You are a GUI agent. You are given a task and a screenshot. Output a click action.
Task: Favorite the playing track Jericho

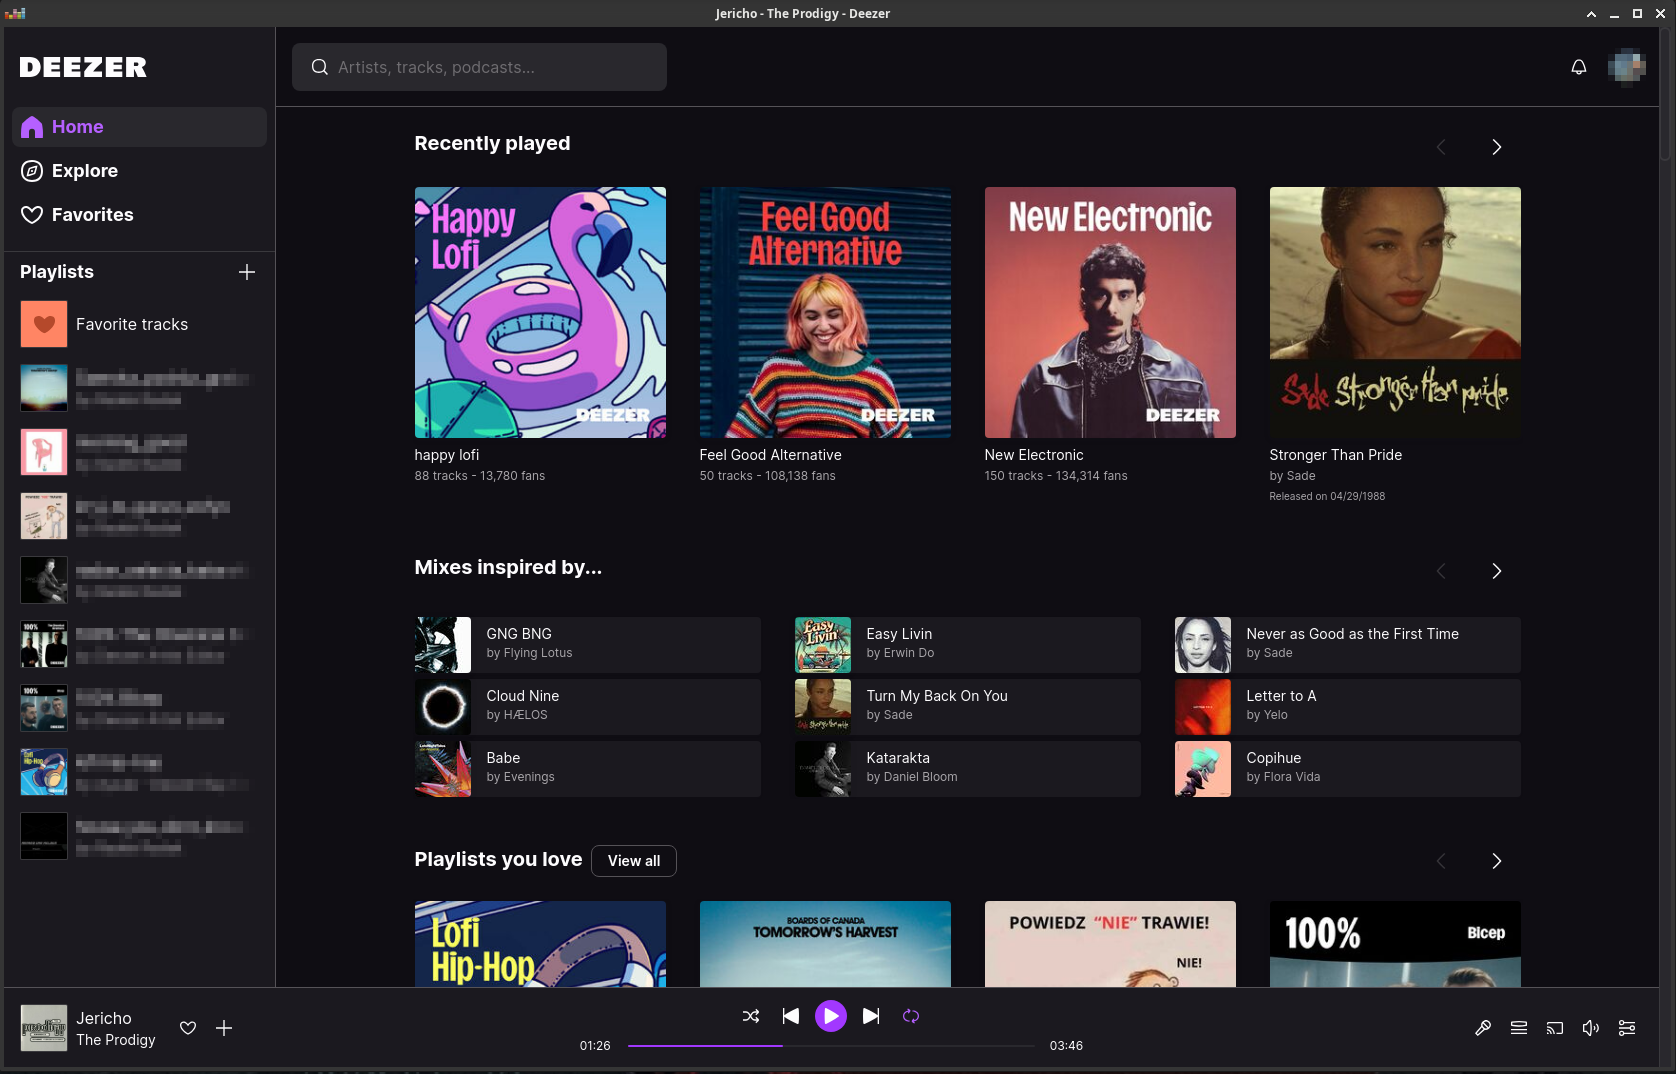tap(187, 1027)
